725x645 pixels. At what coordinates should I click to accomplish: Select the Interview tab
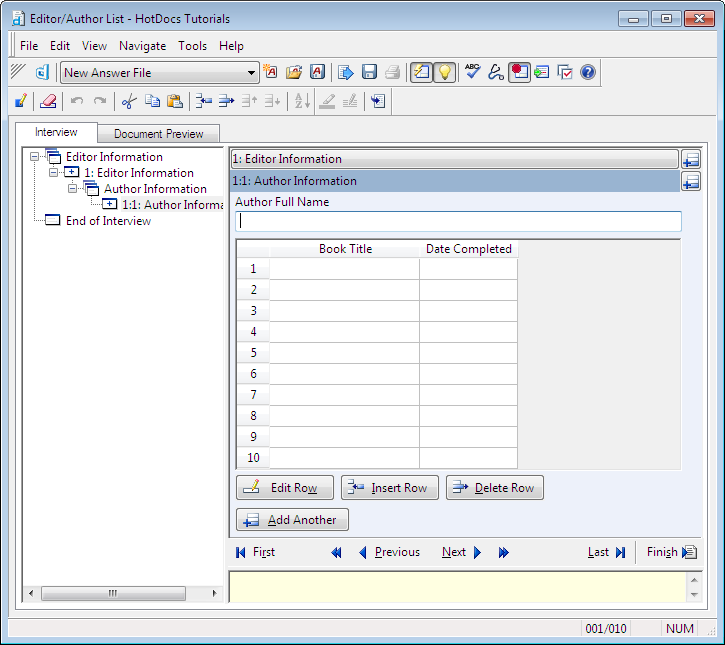(x=56, y=132)
